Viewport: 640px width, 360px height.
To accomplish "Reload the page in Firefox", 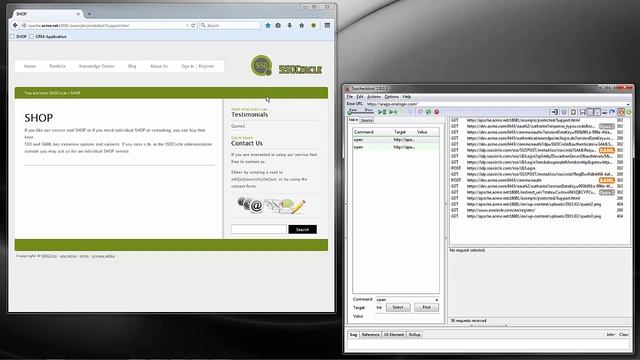I will tap(193, 25).
